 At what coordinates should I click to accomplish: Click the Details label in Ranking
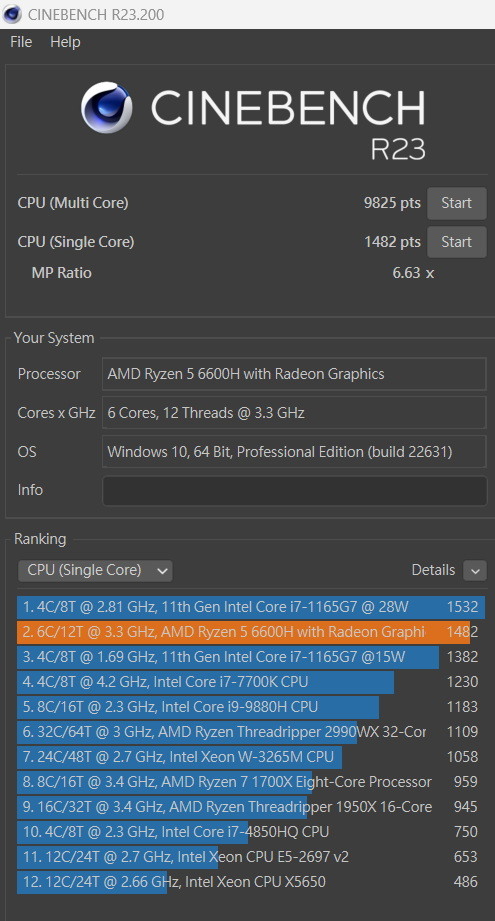click(433, 570)
